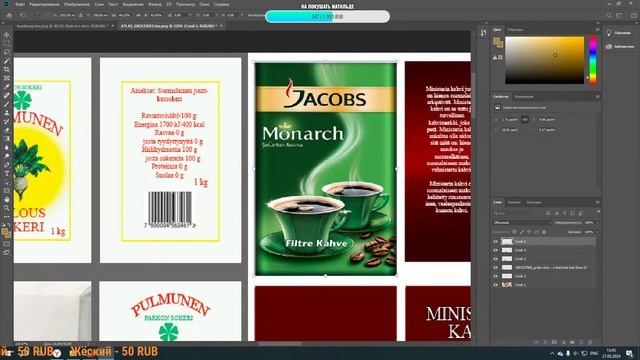Switch to the Каналы tab

[x=514, y=202]
